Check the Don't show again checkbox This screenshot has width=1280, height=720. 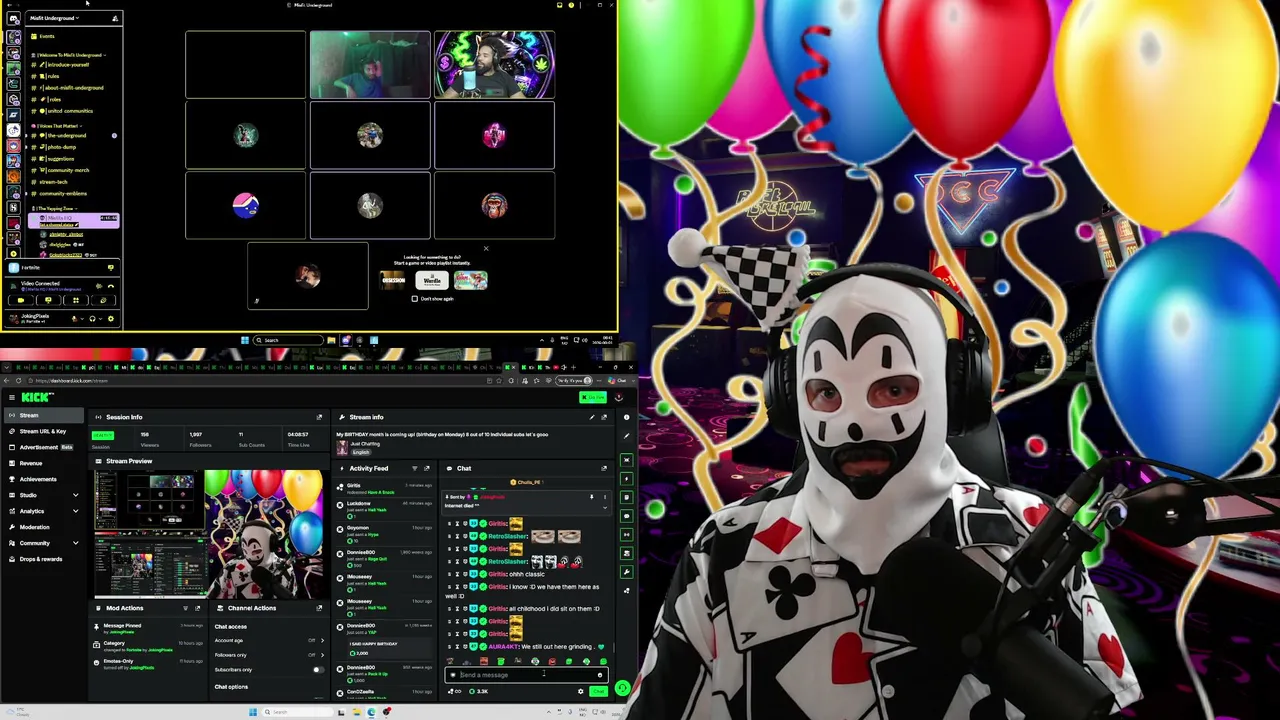click(415, 299)
